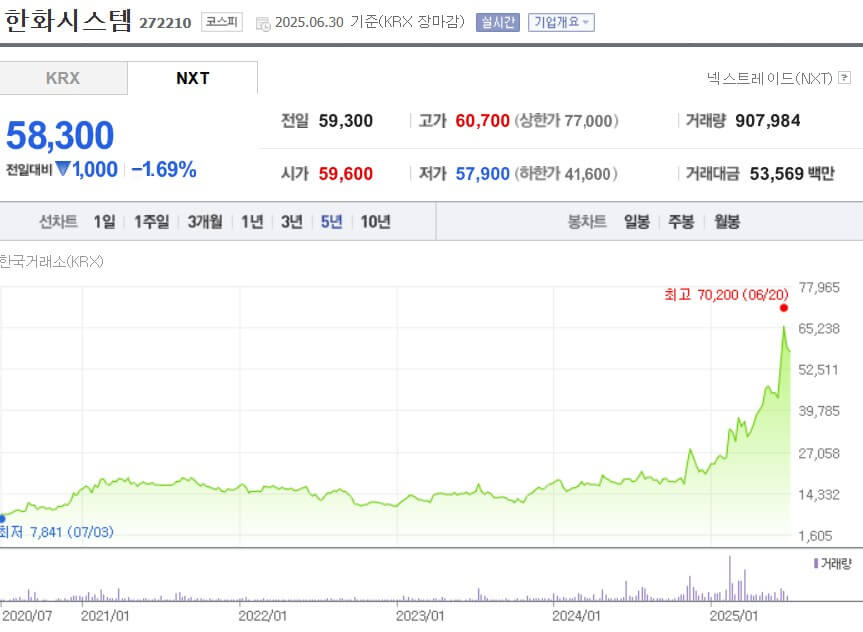This screenshot has height=632, width=863.
Task: Switch to the KRX tab
Action: tap(63, 78)
